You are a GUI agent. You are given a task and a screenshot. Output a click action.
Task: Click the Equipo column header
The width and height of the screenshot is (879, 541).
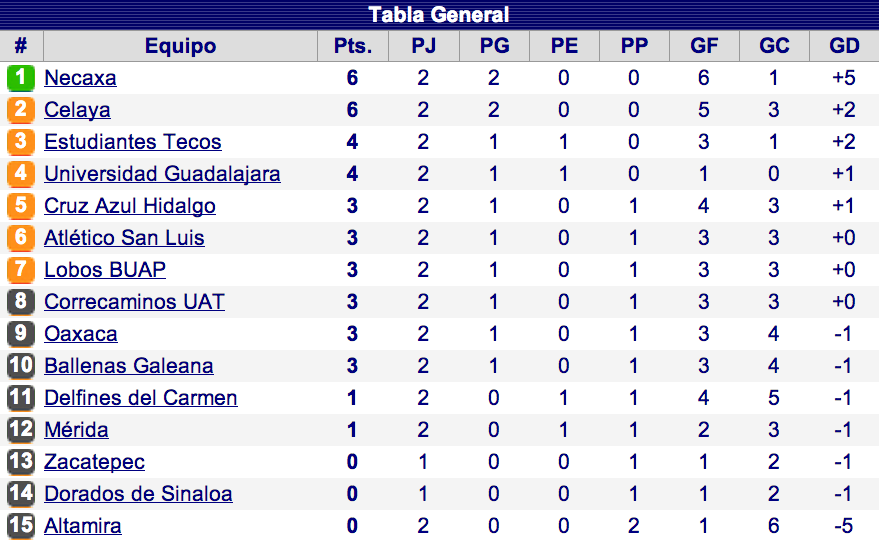tap(180, 46)
